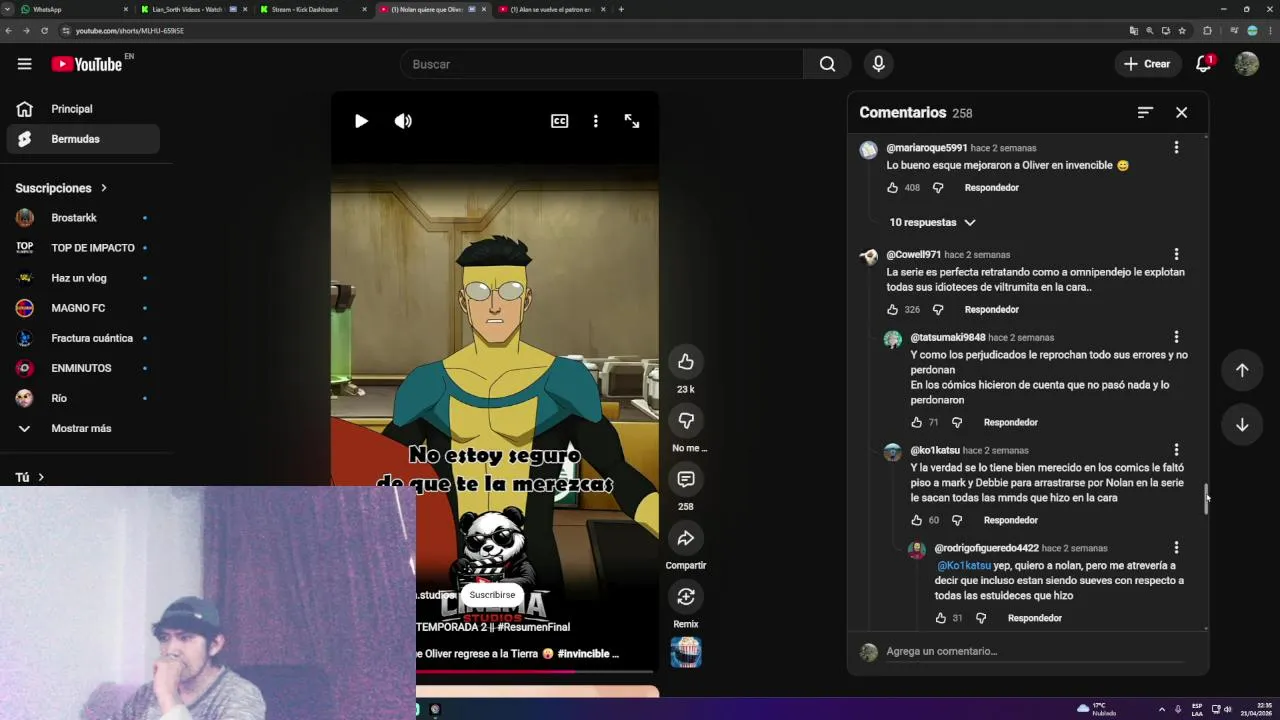The width and height of the screenshot is (1280, 720).
Task: Expand Mostrar más subscriptions
Action: pyautogui.click(x=84, y=428)
